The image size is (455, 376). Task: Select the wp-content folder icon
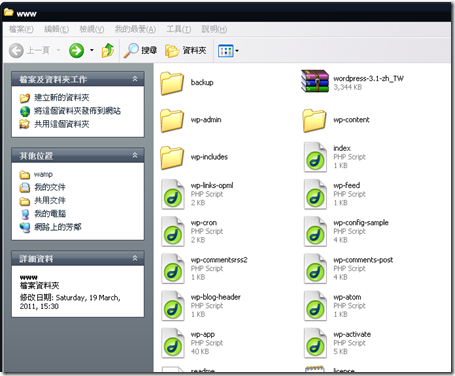[314, 120]
